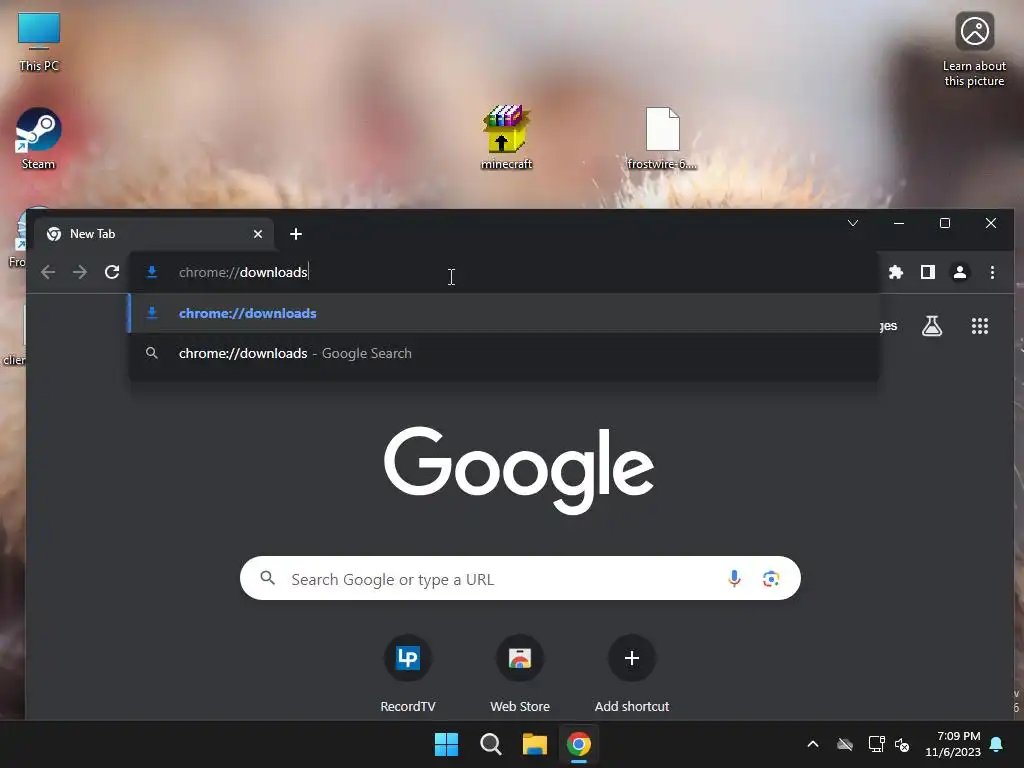
Task: Focus the Search Google or type a URL box
Action: point(520,579)
